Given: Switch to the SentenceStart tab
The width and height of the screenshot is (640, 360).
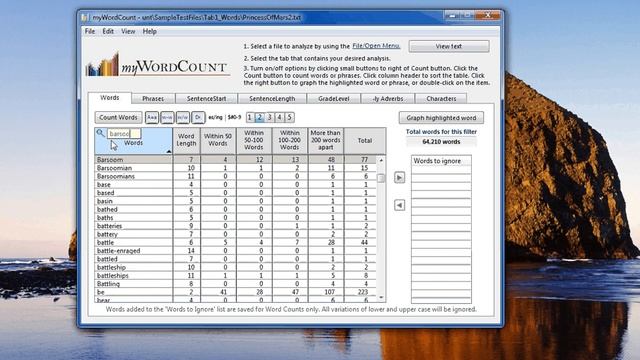Looking at the screenshot, I should [x=207, y=99].
